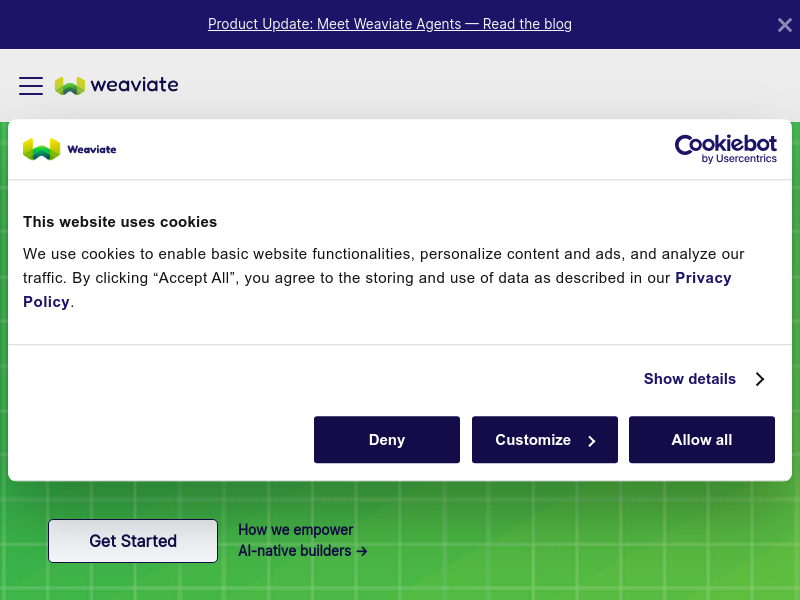This screenshot has width=800, height=600.
Task: Click Allow all cookies
Action: click(x=702, y=440)
